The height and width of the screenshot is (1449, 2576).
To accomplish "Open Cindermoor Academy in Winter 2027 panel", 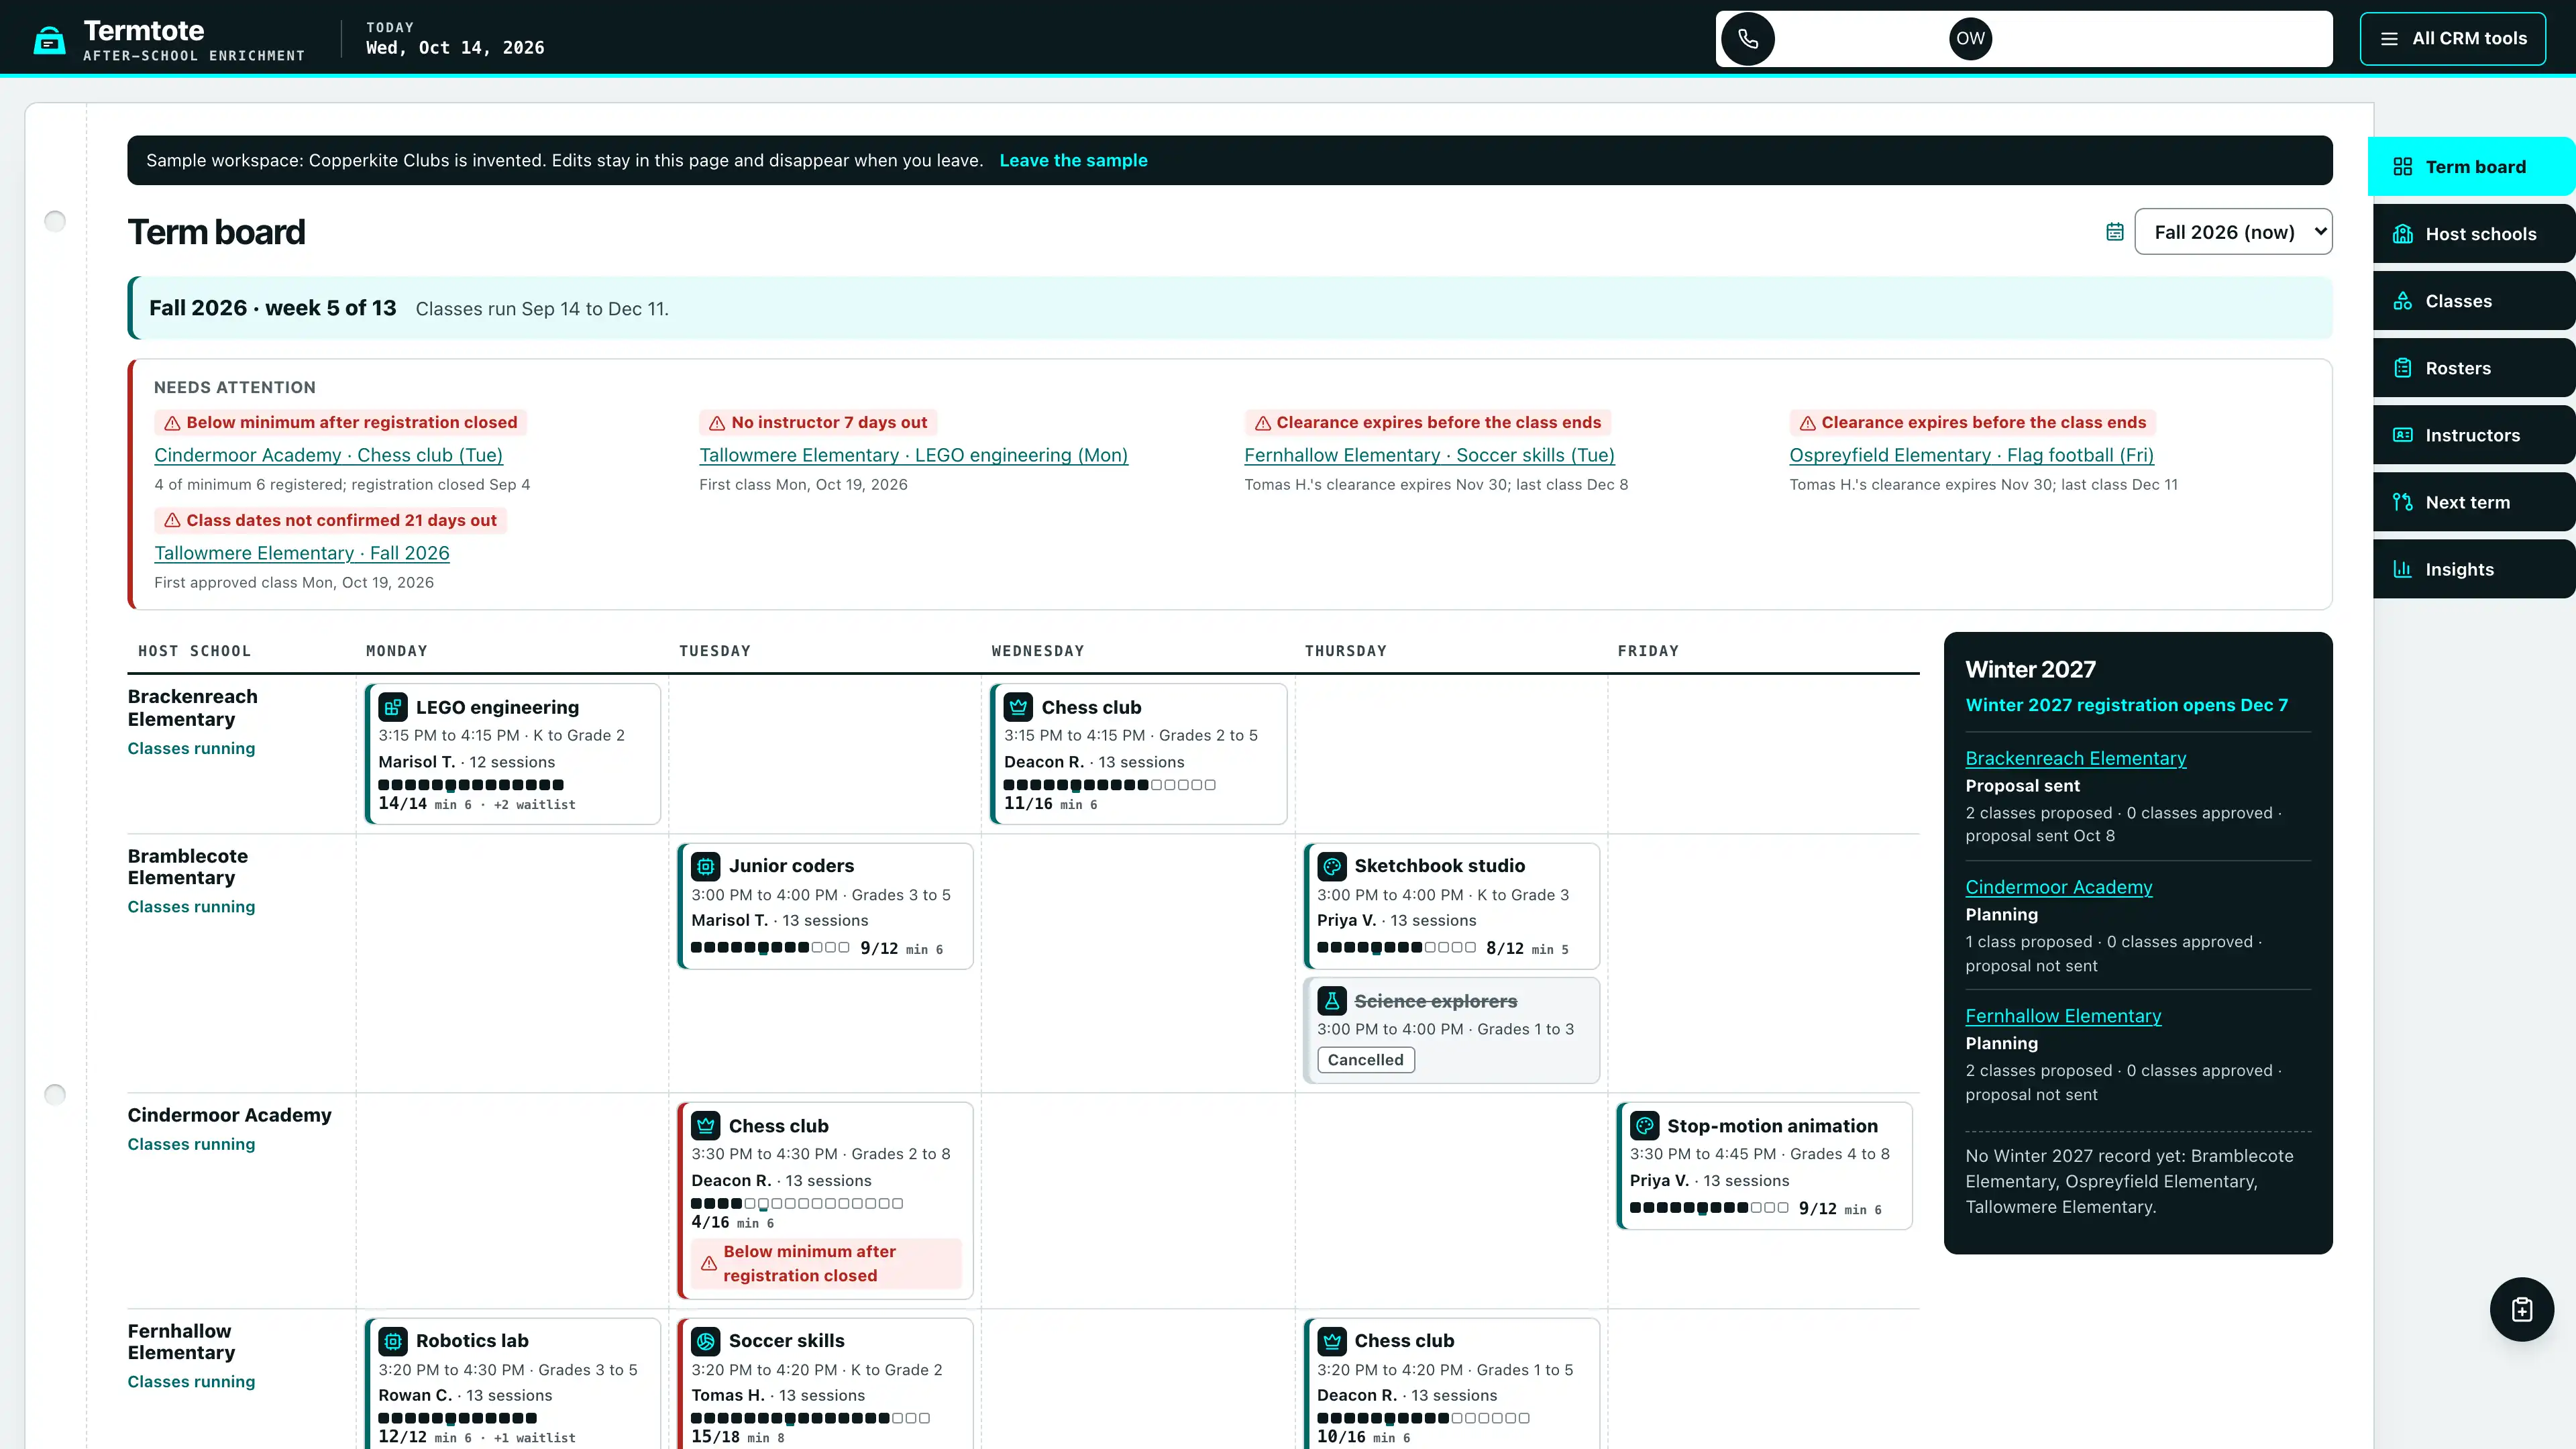I will [2058, 887].
